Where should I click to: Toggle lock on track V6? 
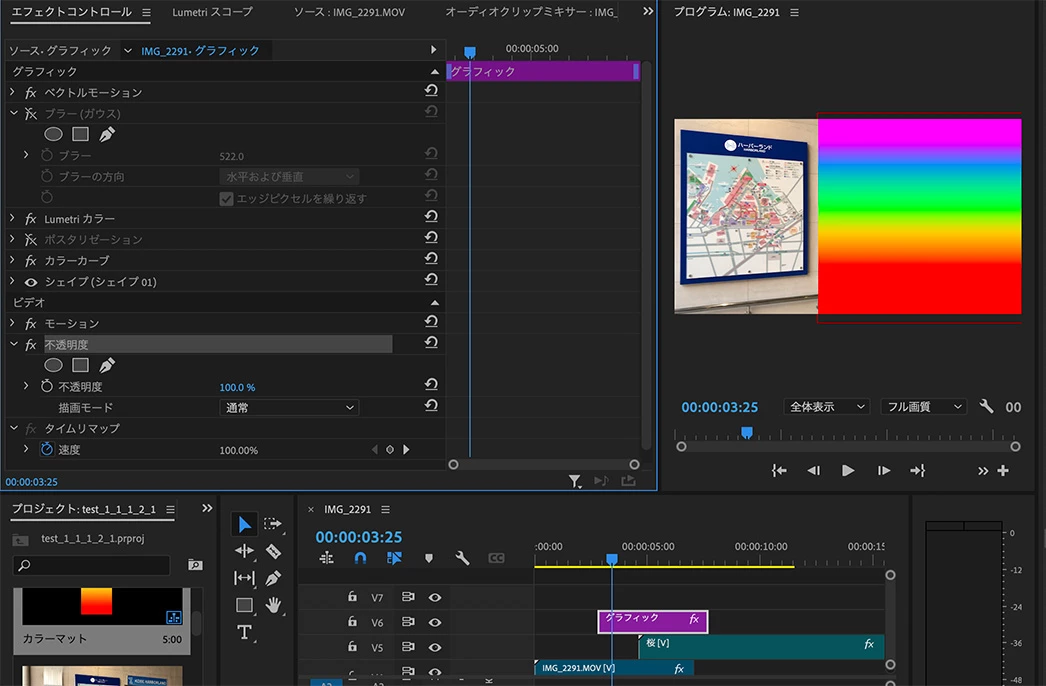tap(352, 621)
